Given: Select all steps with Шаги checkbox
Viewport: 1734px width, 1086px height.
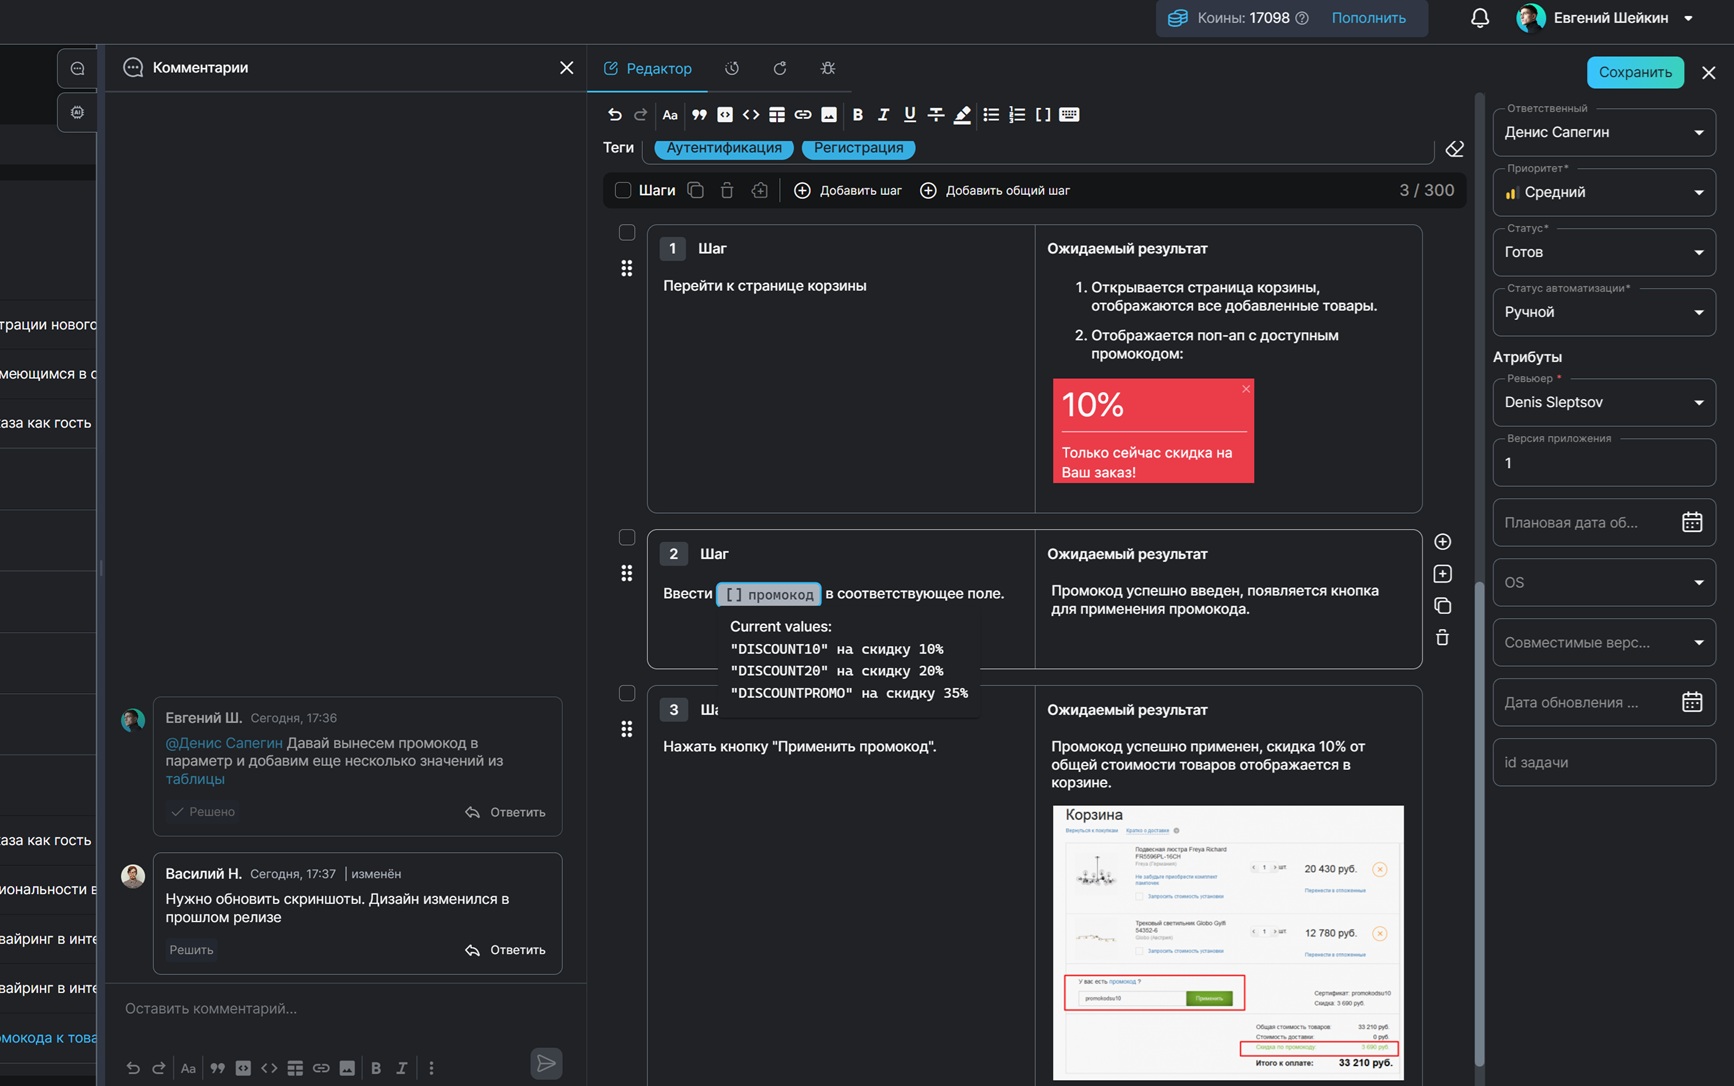Looking at the screenshot, I should point(623,190).
